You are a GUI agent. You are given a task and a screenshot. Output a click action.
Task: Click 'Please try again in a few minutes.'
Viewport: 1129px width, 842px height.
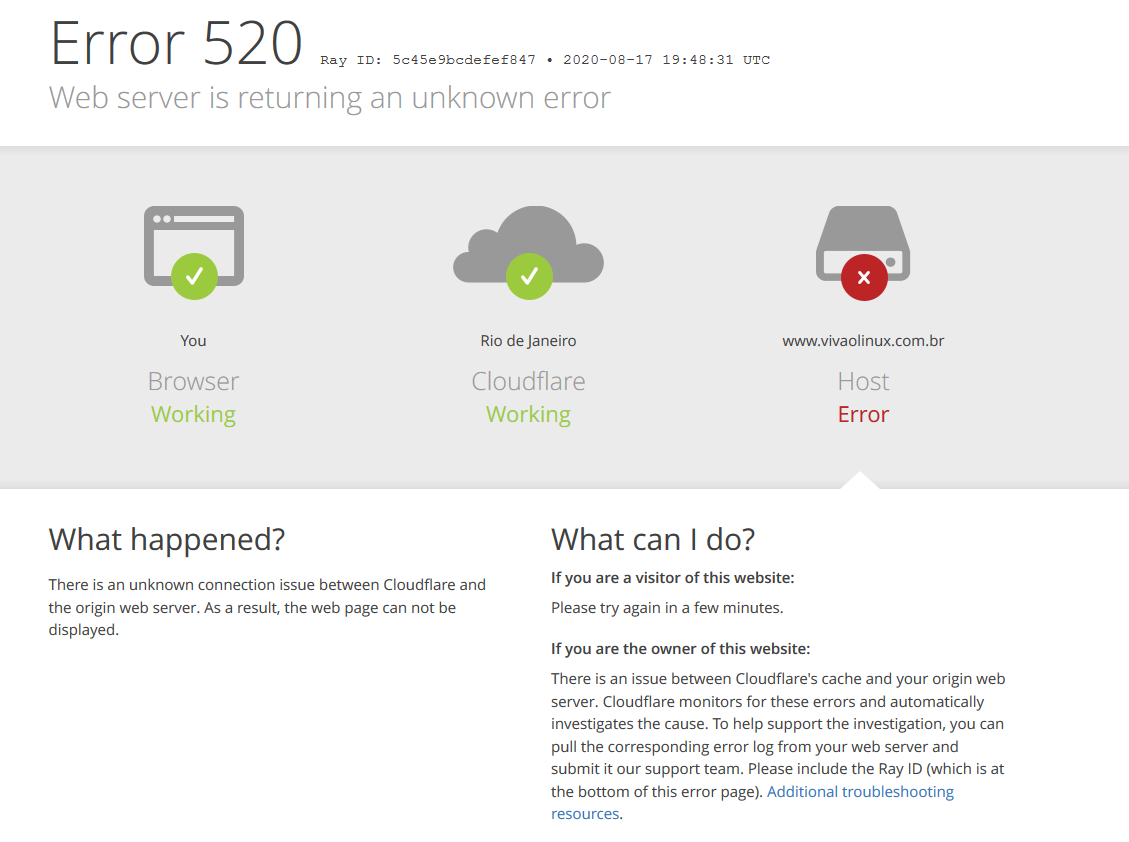tap(667, 608)
